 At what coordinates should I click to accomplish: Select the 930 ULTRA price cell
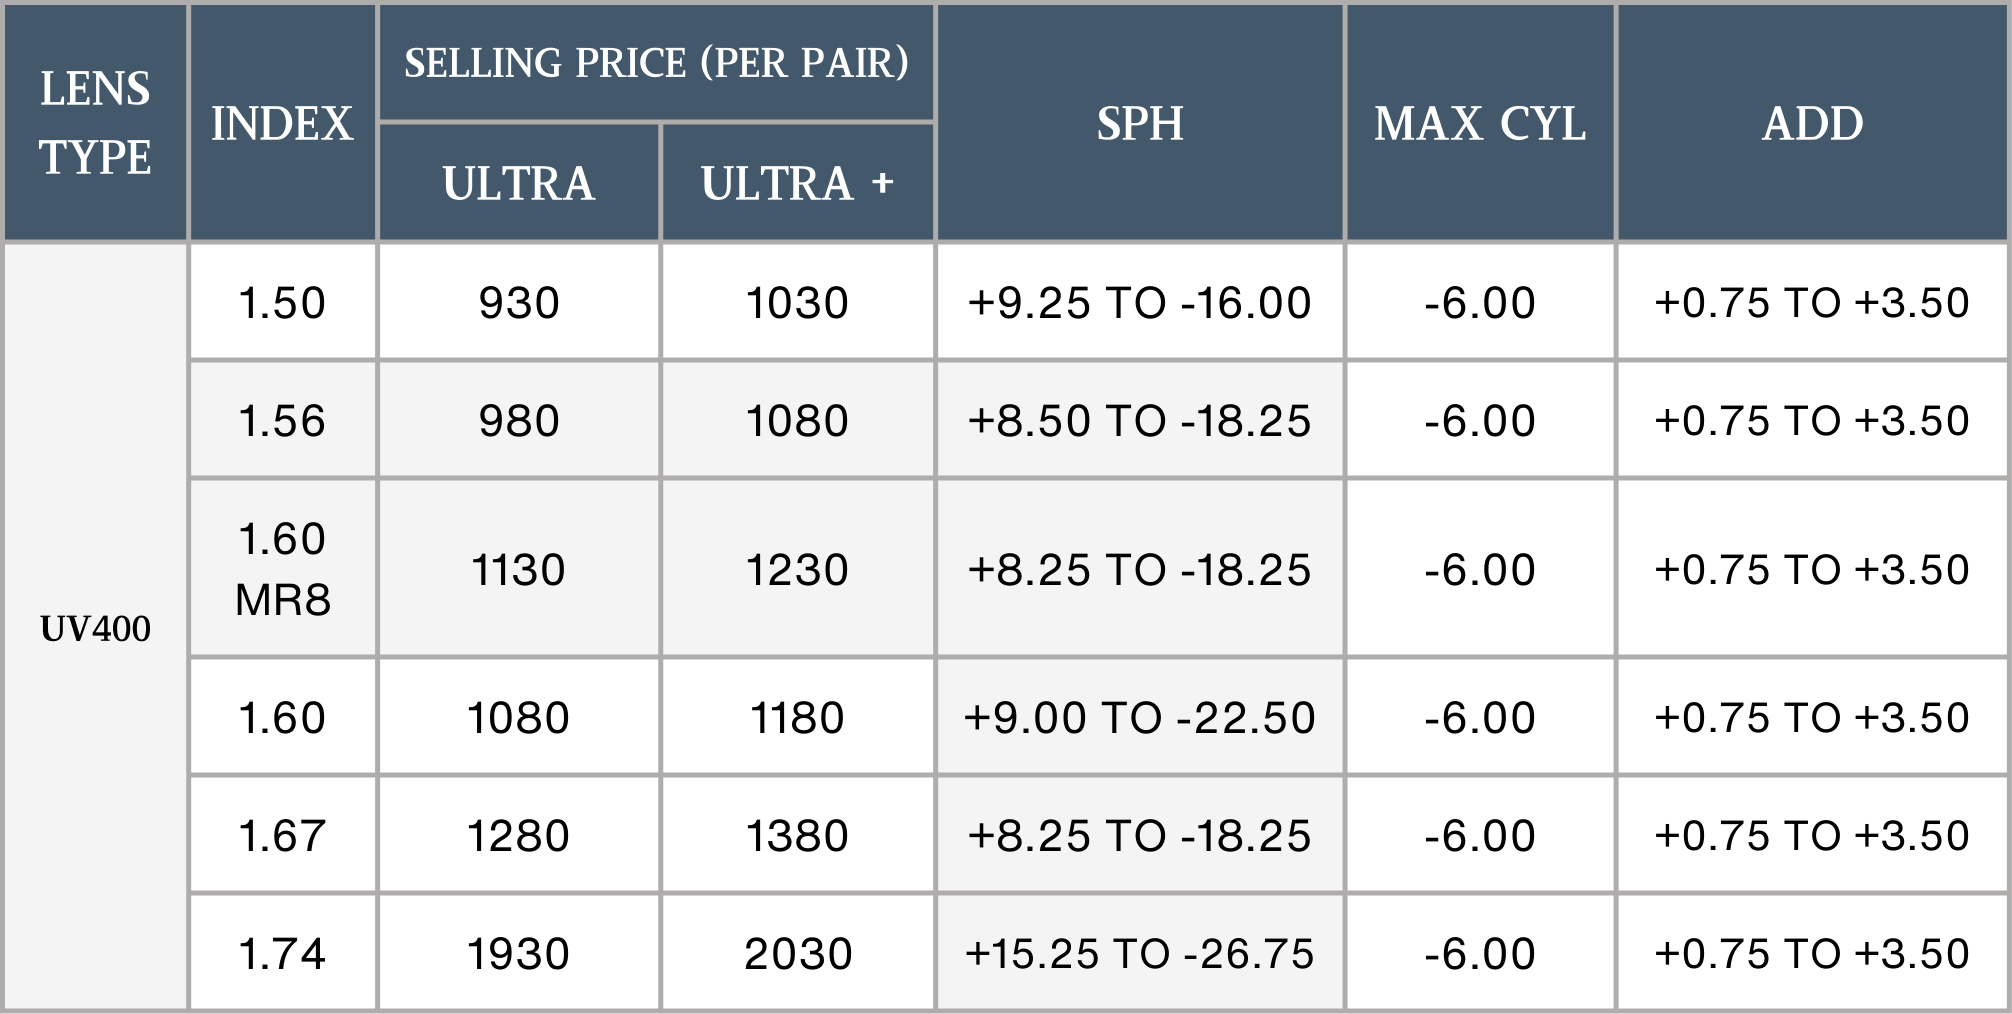pyautogui.click(x=518, y=302)
